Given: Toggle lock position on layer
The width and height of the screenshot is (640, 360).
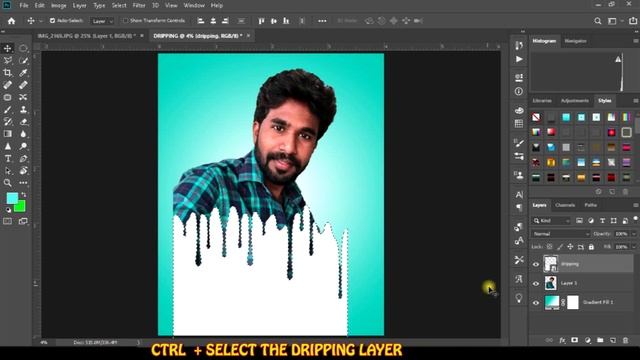Looking at the screenshot, I should [x=570, y=247].
